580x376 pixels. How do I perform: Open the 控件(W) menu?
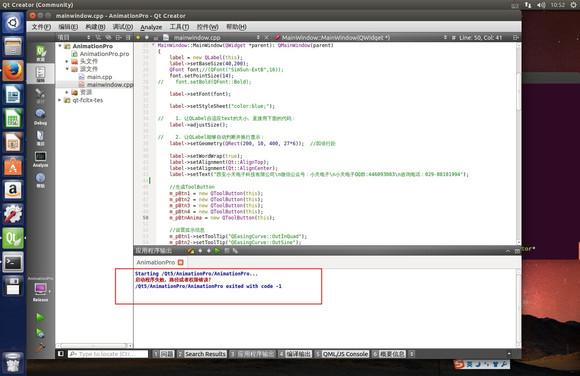tap(207, 27)
